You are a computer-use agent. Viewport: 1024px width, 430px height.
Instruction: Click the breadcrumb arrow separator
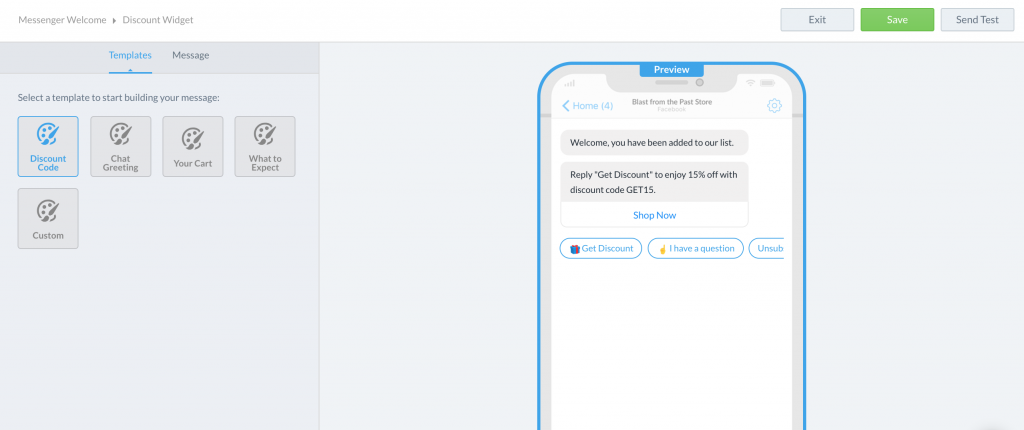point(114,21)
